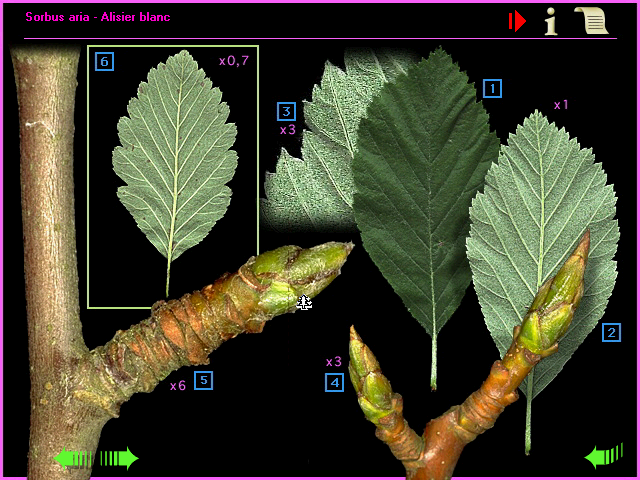Select numbered marker 1 by the dark leaf
The width and height of the screenshot is (640, 480).
492,89
